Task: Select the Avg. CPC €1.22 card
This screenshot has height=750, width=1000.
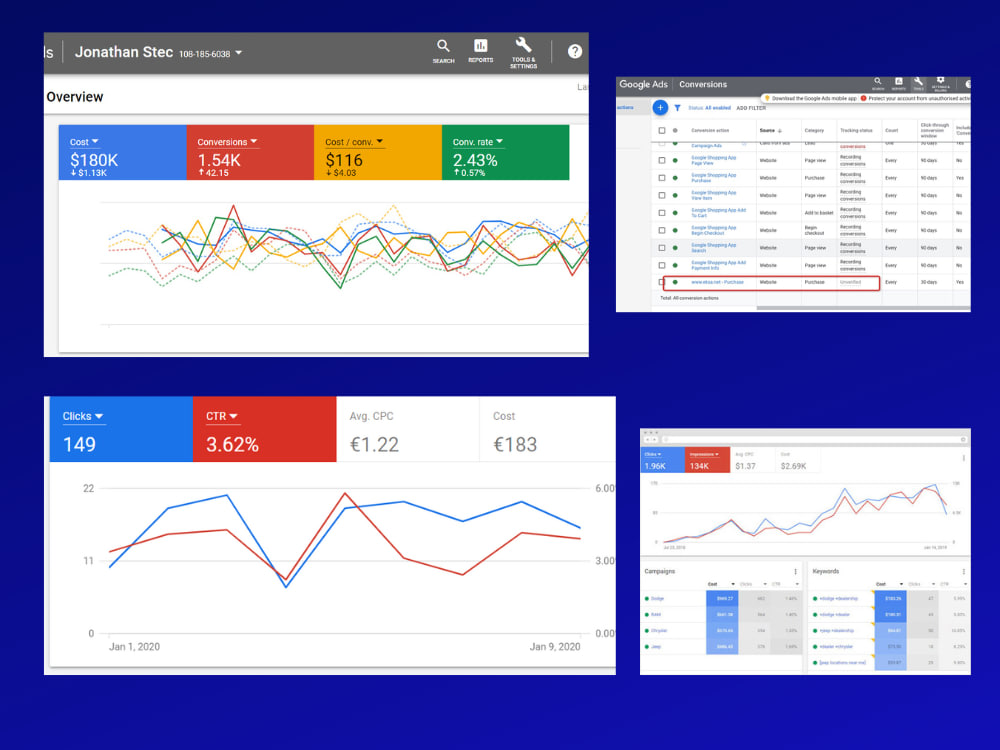Action: [408, 429]
